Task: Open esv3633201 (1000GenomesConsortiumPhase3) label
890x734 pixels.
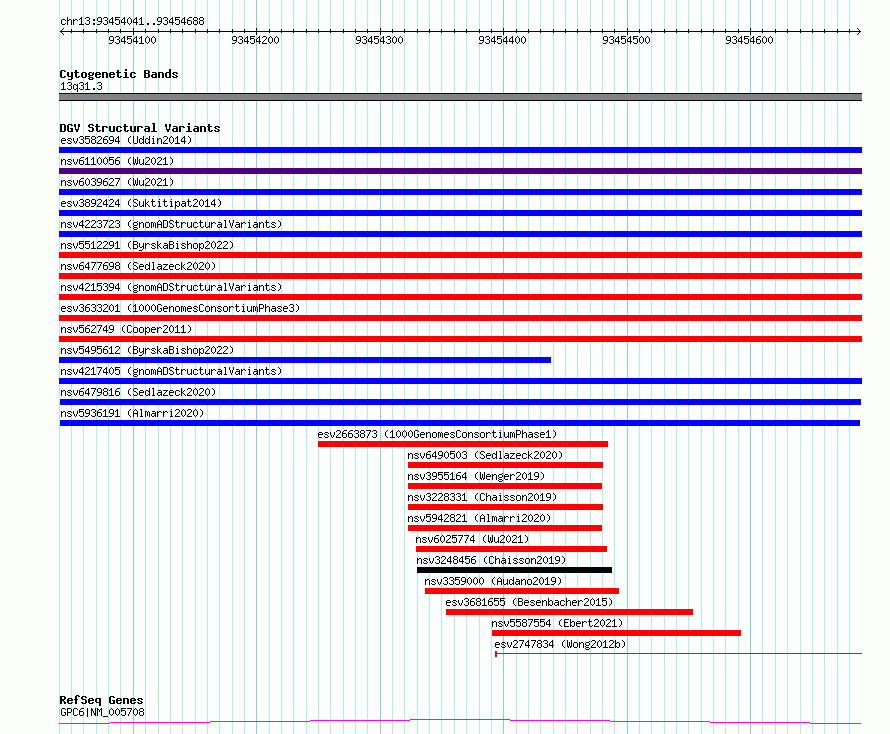Action: (180, 308)
